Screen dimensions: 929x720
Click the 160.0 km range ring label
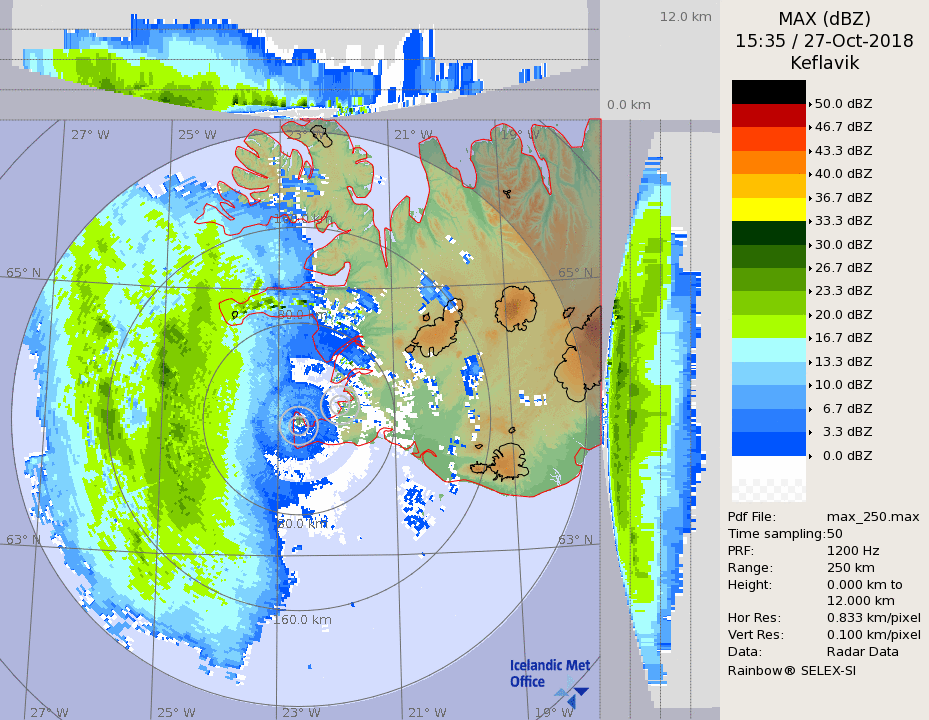(x=302, y=620)
